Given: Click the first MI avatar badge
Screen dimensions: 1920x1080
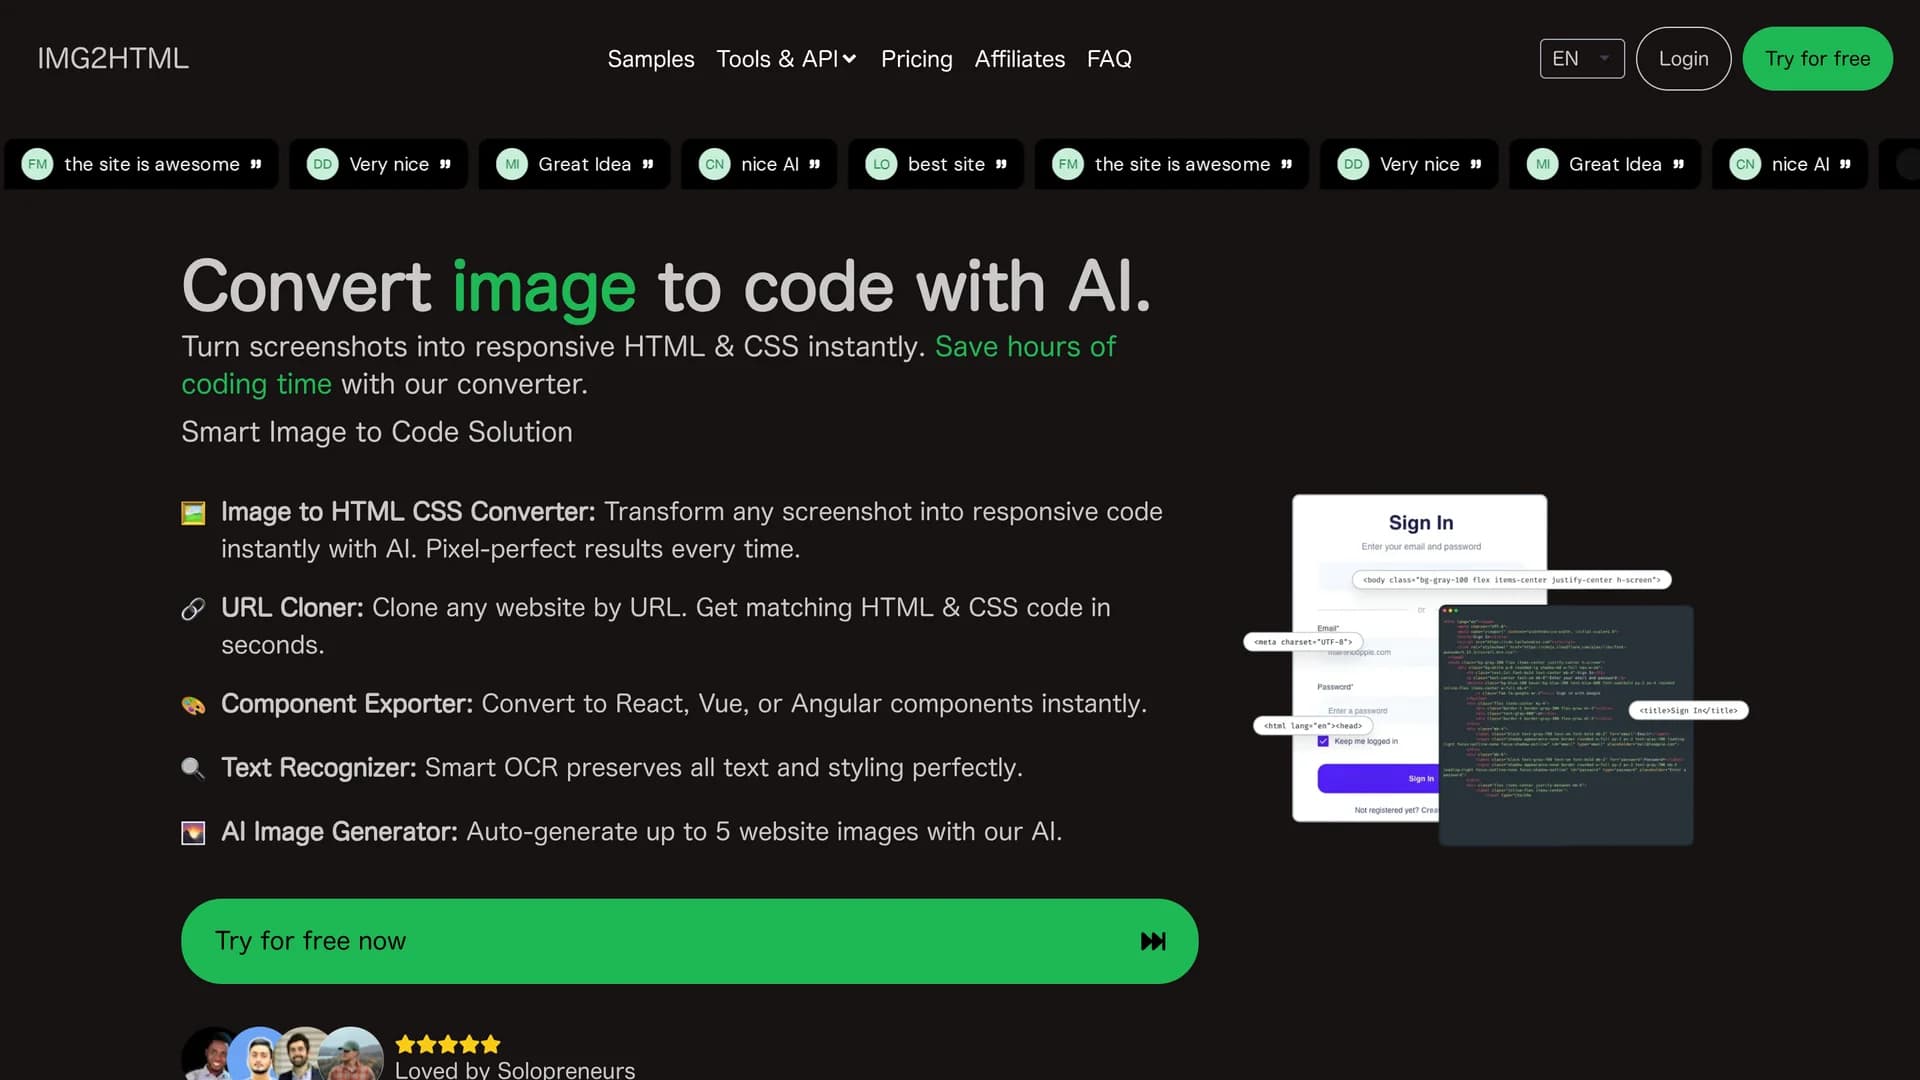Looking at the screenshot, I should tap(512, 164).
